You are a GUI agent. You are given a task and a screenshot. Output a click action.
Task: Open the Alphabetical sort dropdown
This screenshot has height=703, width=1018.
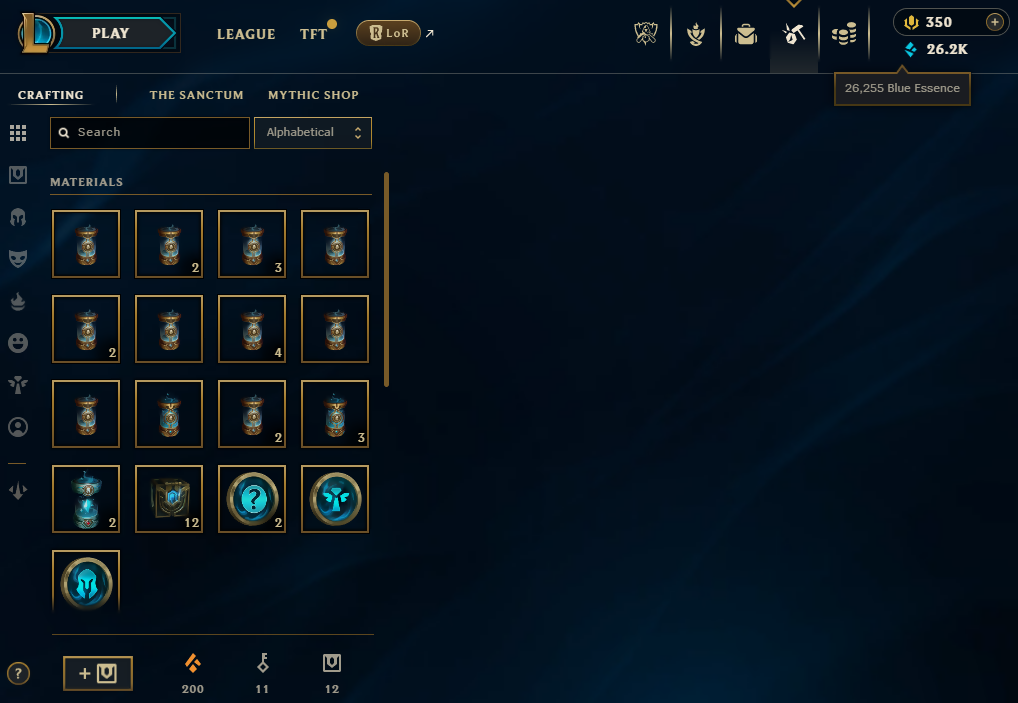pyautogui.click(x=313, y=132)
